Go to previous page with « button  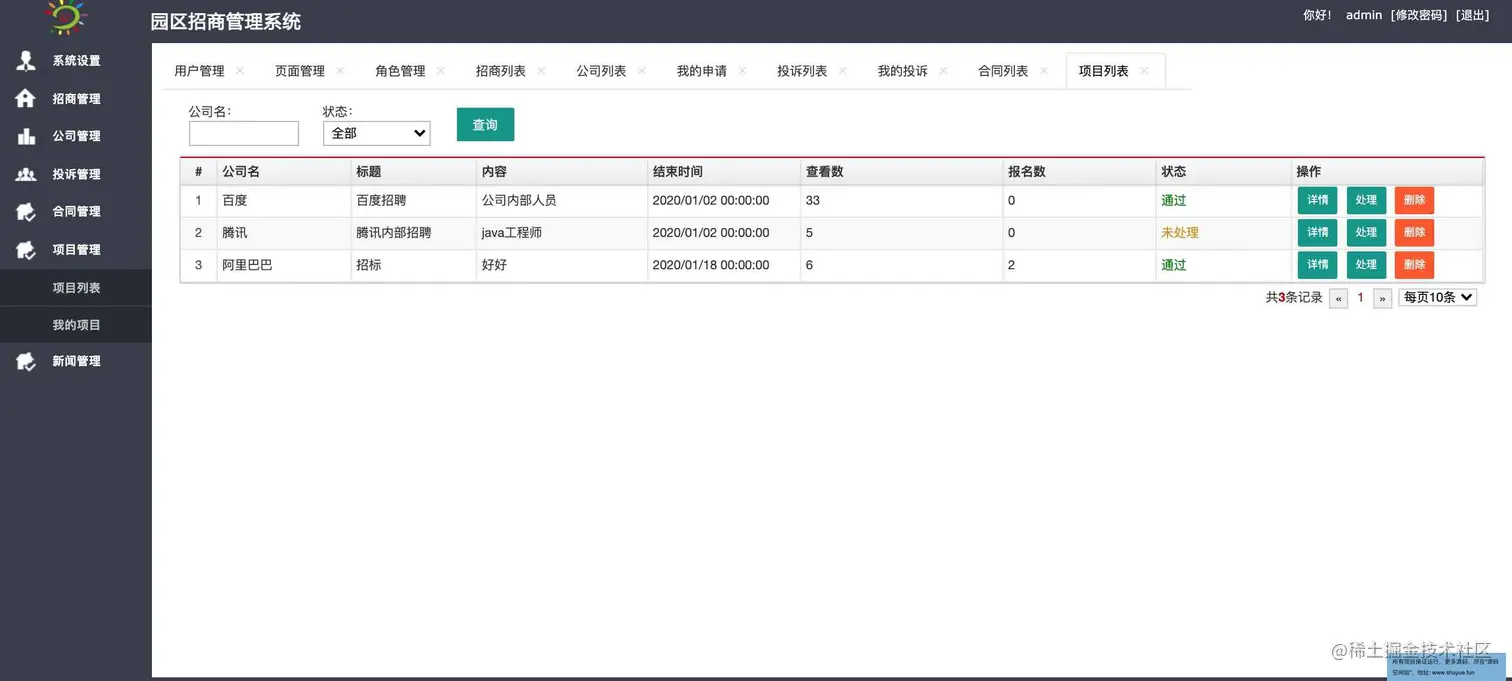1338,298
